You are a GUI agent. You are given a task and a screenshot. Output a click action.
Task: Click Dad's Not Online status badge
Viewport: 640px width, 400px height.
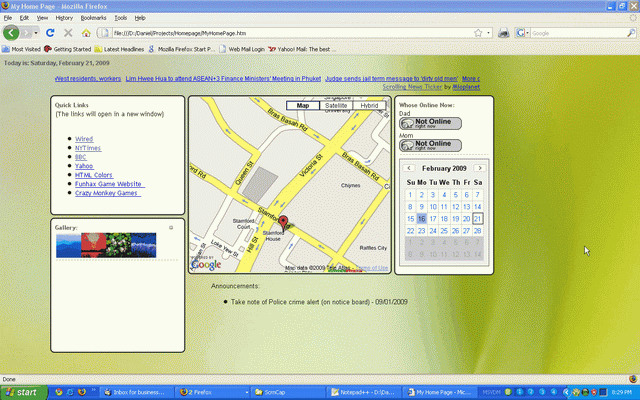pyautogui.click(x=430, y=123)
